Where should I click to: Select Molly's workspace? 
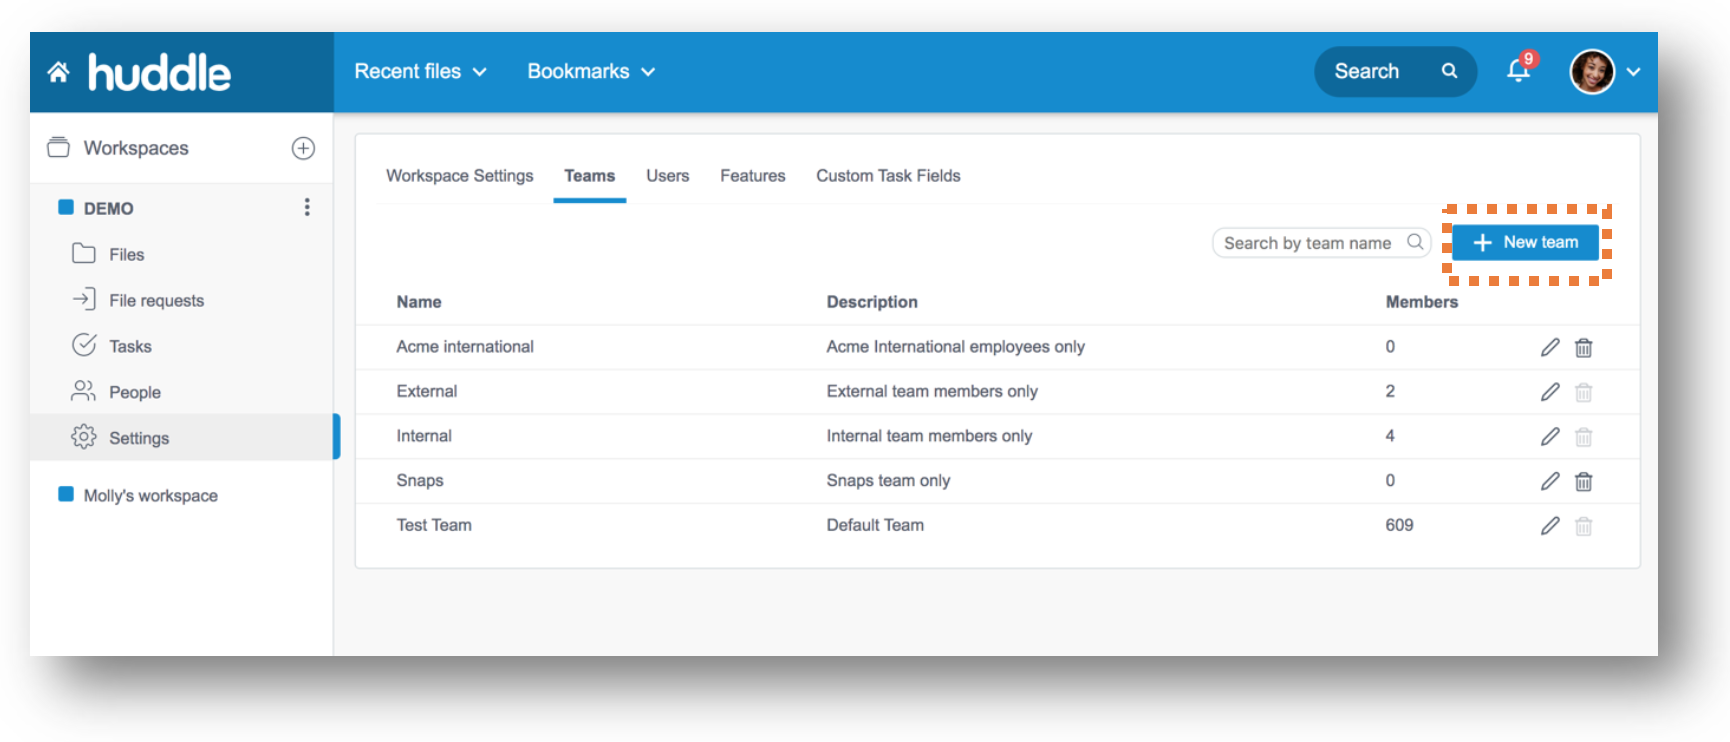pos(150,495)
